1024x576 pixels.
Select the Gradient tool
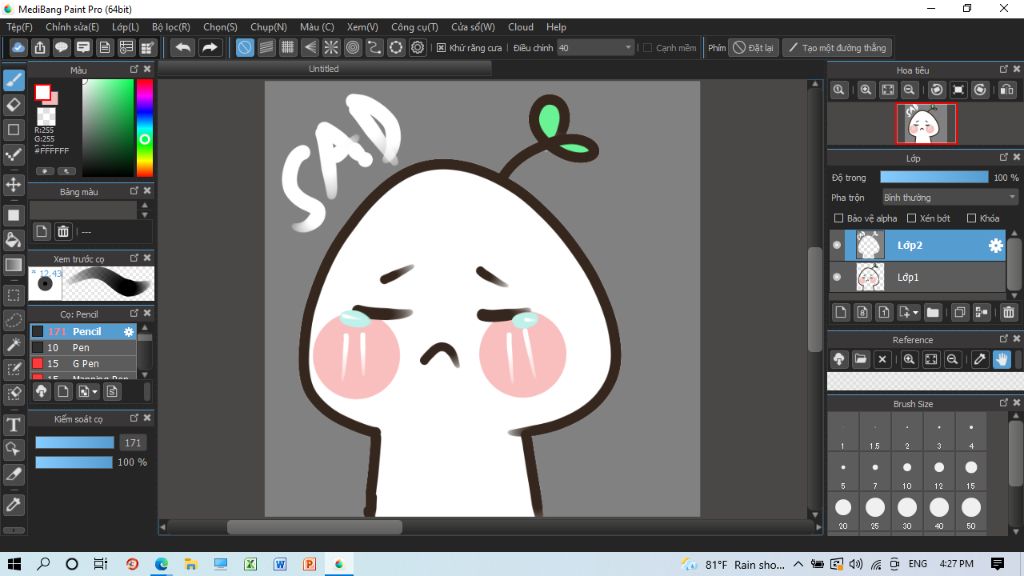click(14, 264)
